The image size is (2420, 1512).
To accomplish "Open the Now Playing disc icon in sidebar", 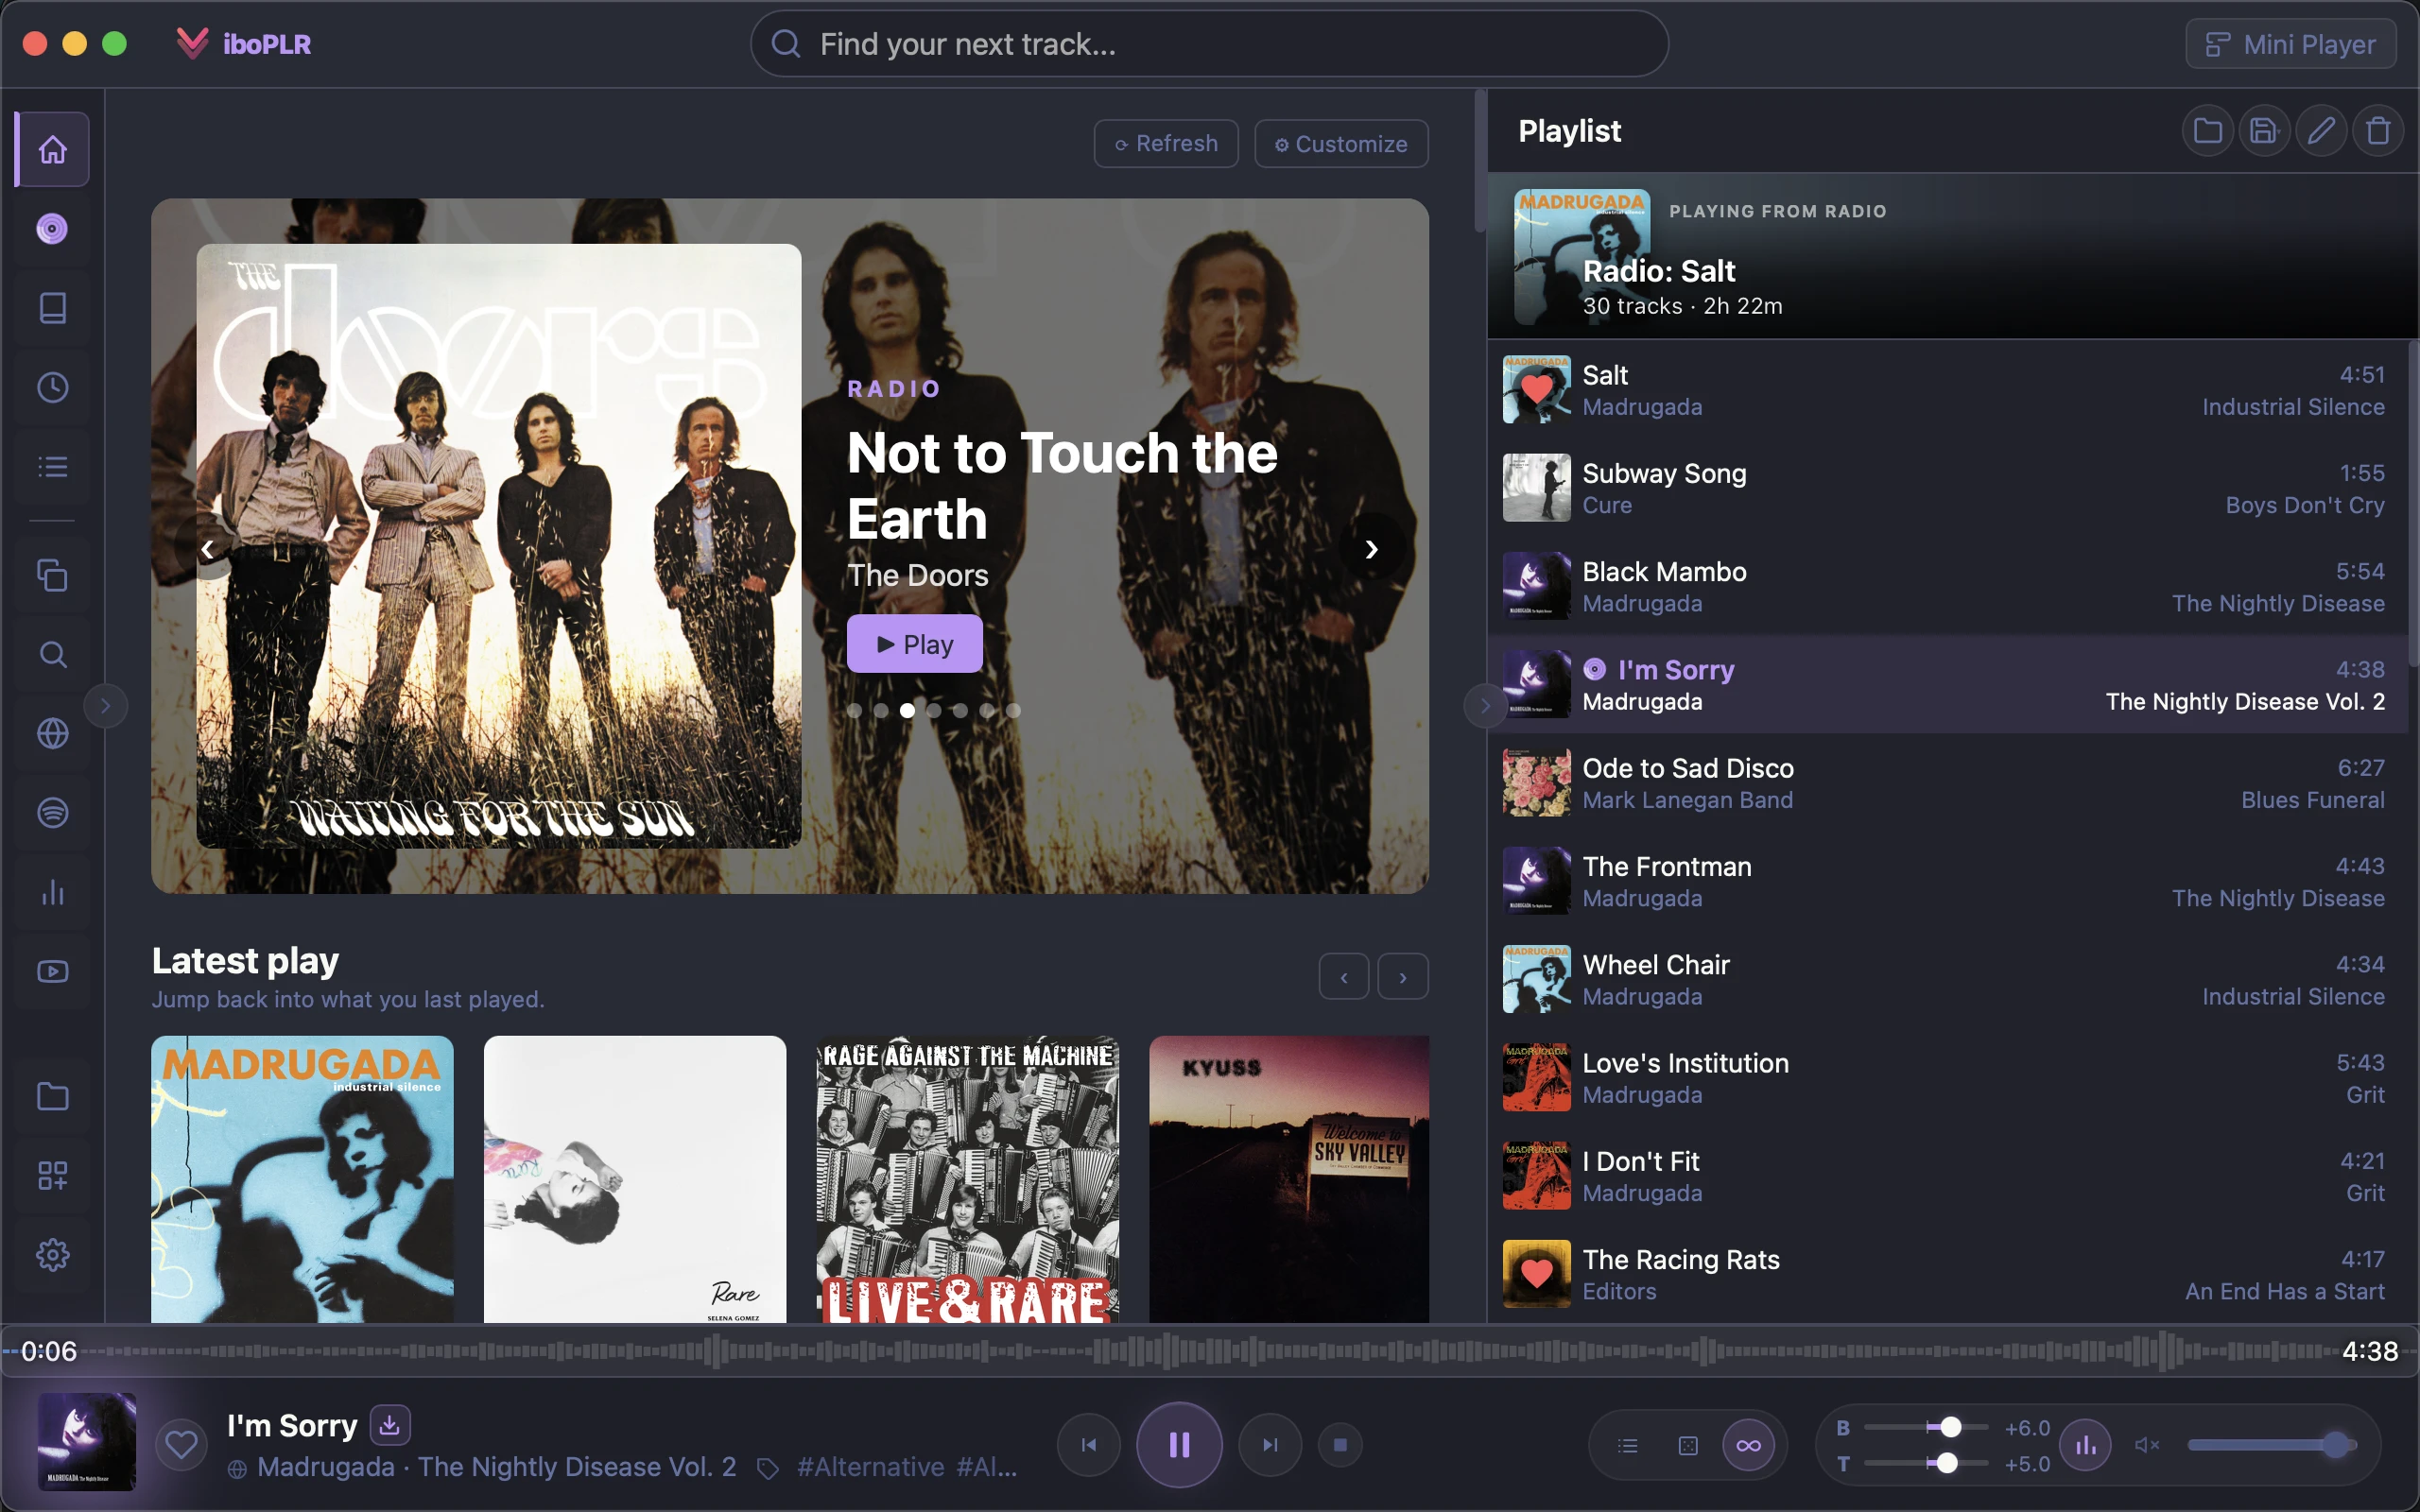I will (53, 229).
